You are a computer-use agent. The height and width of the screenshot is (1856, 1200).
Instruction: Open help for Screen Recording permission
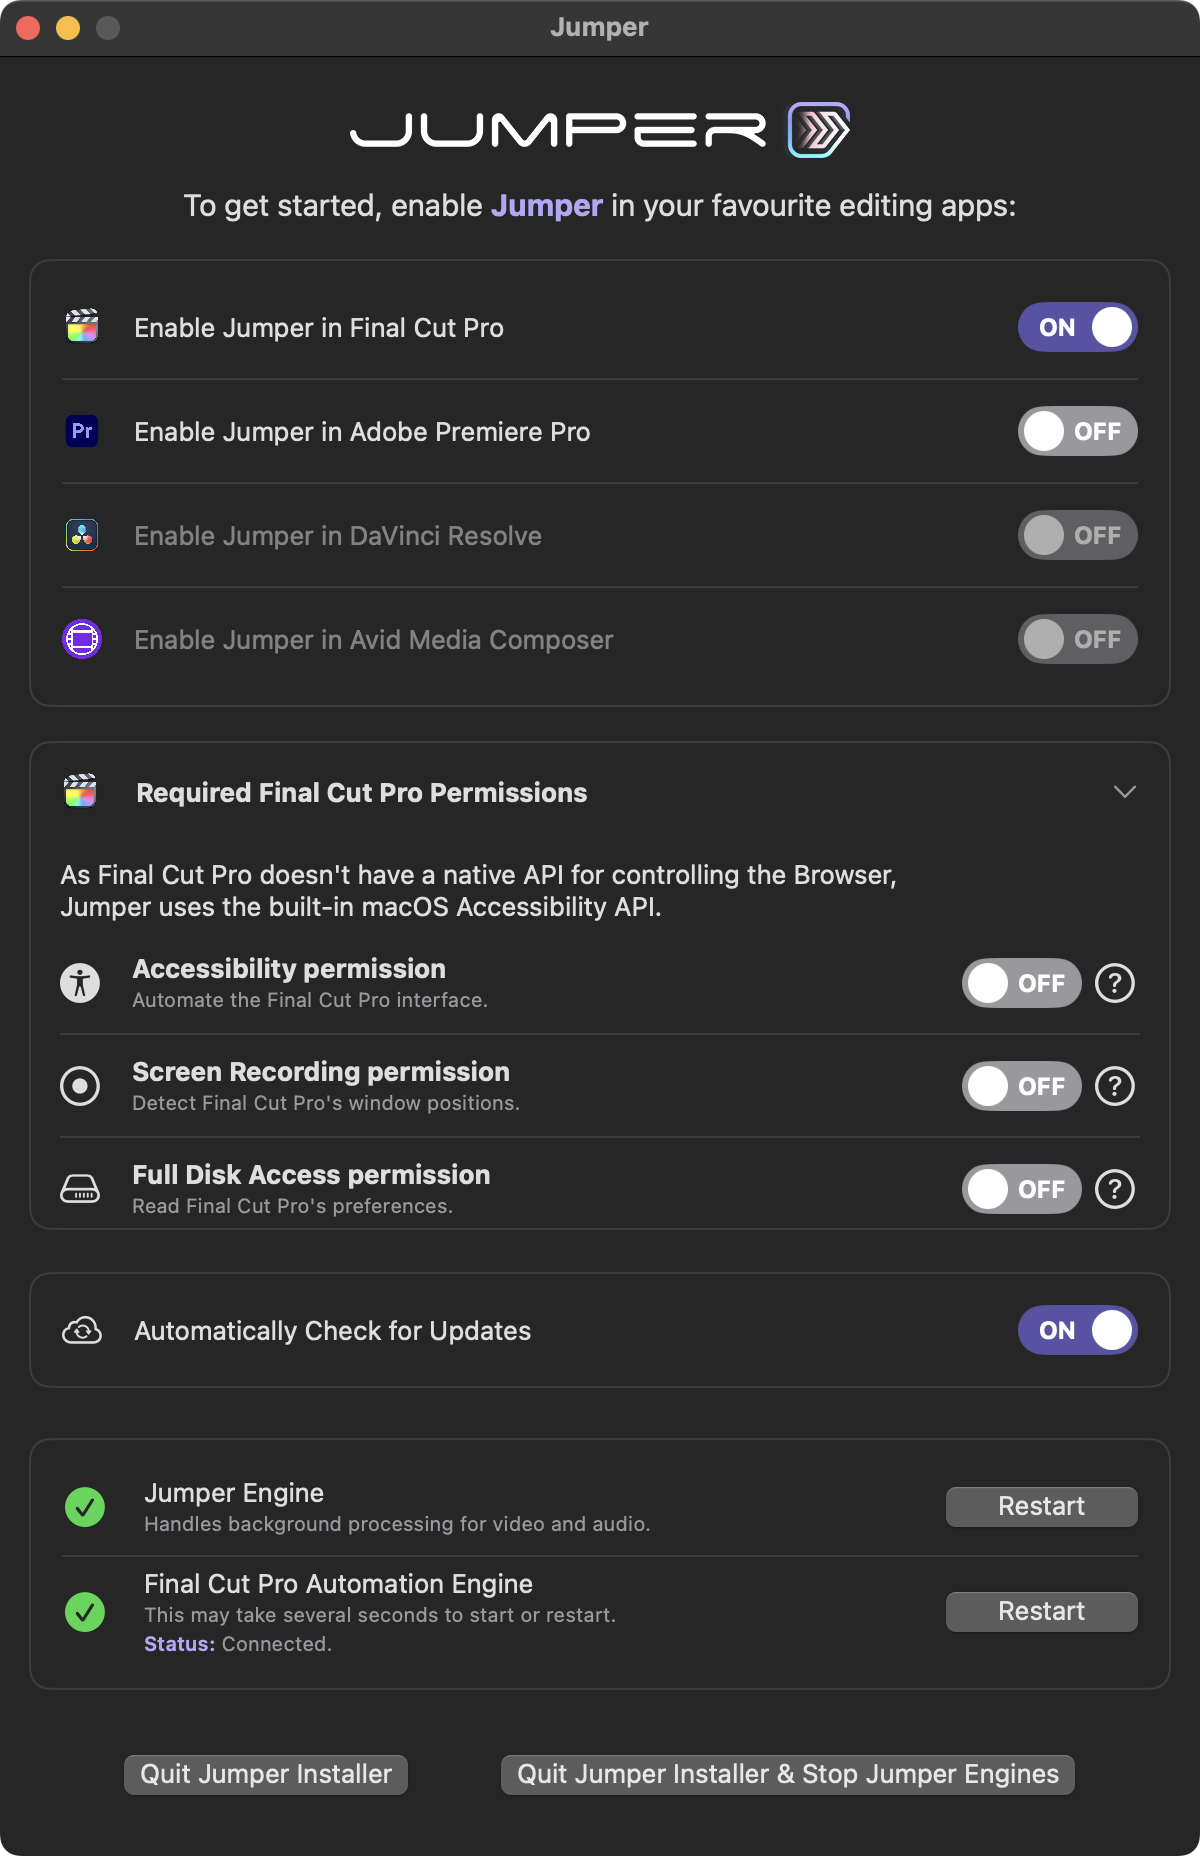pos(1114,1086)
